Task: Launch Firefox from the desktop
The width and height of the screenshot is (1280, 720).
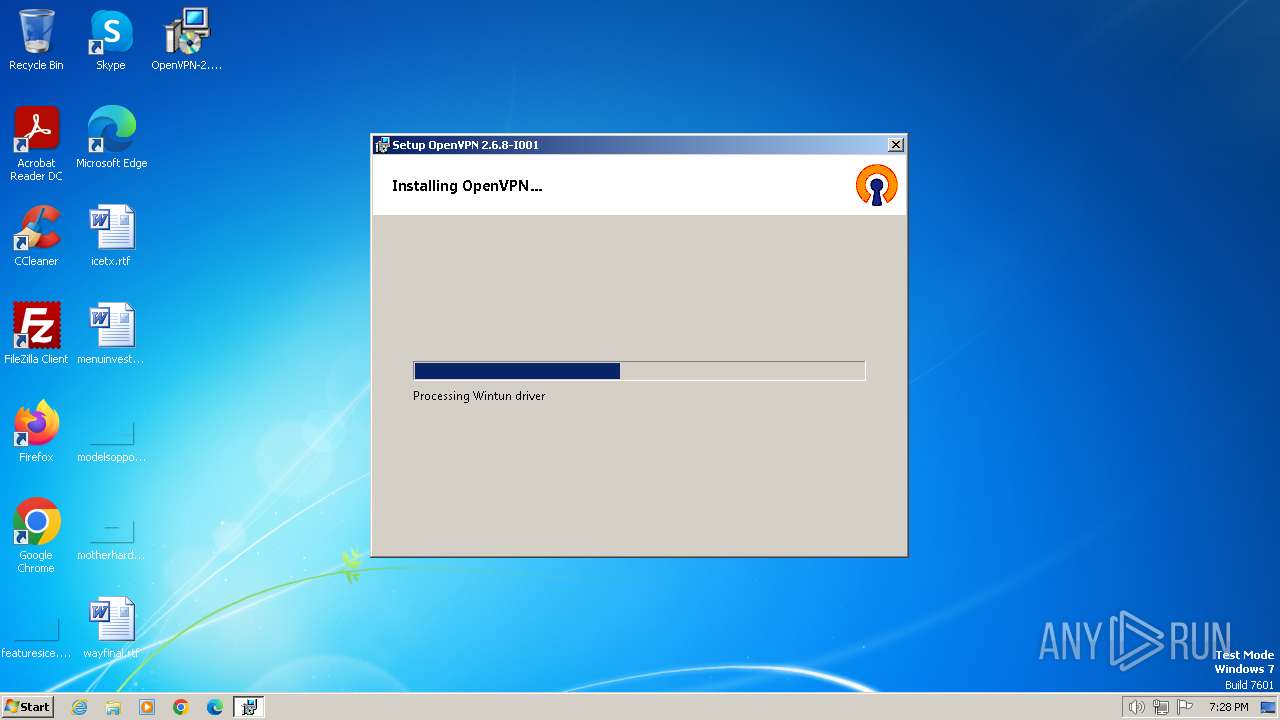Action: coord(36,432)
